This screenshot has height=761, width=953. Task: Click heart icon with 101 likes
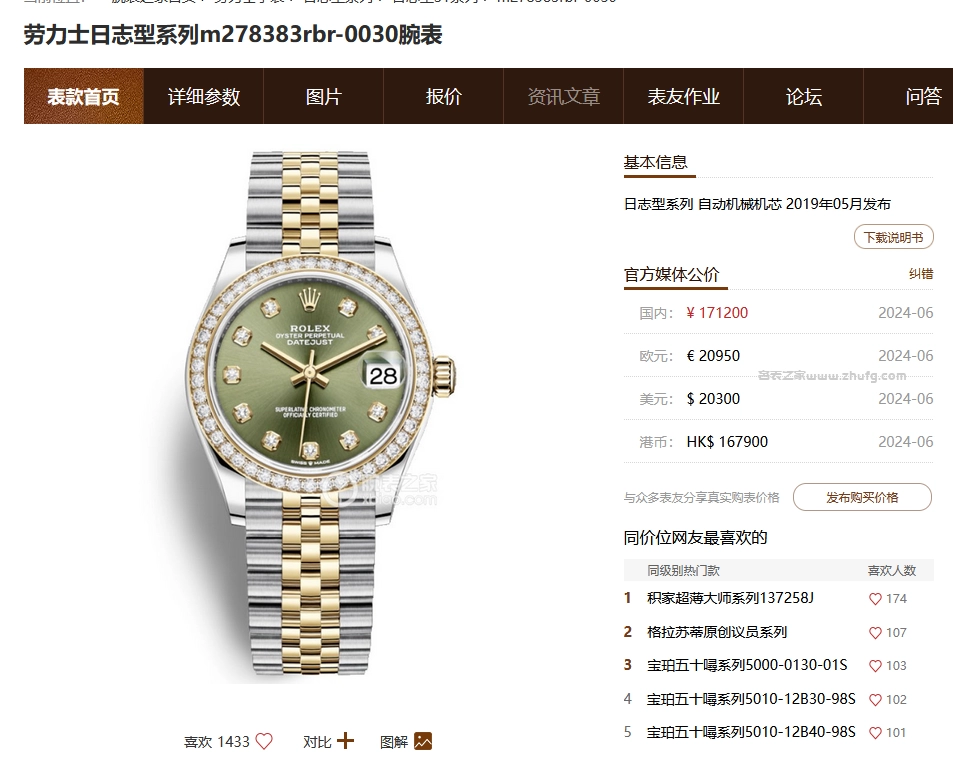pyautogui.click(x=875, y=732)
